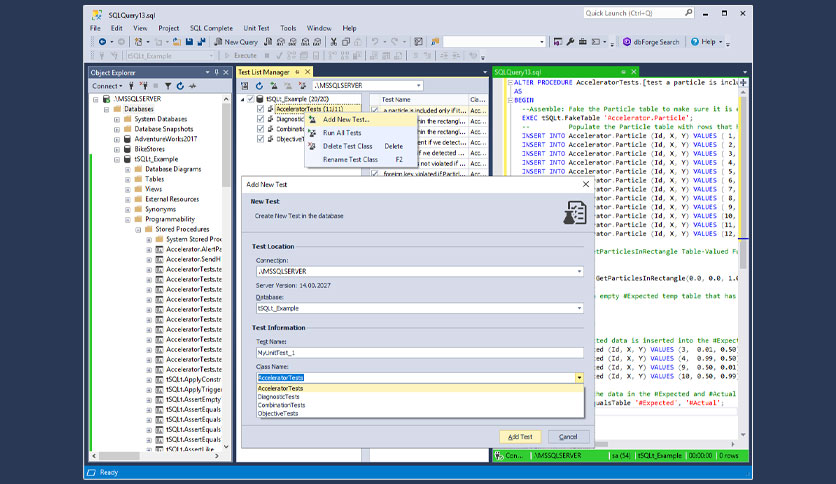The height and width of the screenshot is (484, 836).
Task: Click the Test Name input field
Action: (420, 353)
